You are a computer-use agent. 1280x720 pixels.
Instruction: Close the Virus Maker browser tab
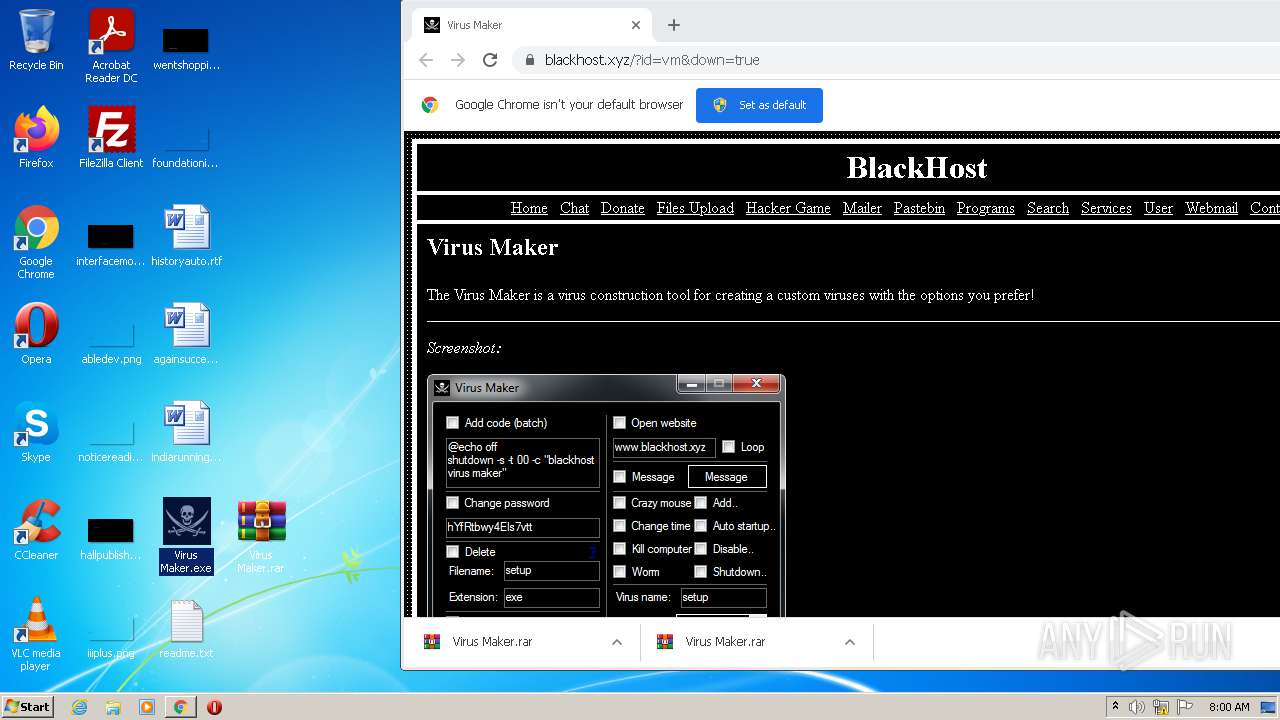[636, 25]
